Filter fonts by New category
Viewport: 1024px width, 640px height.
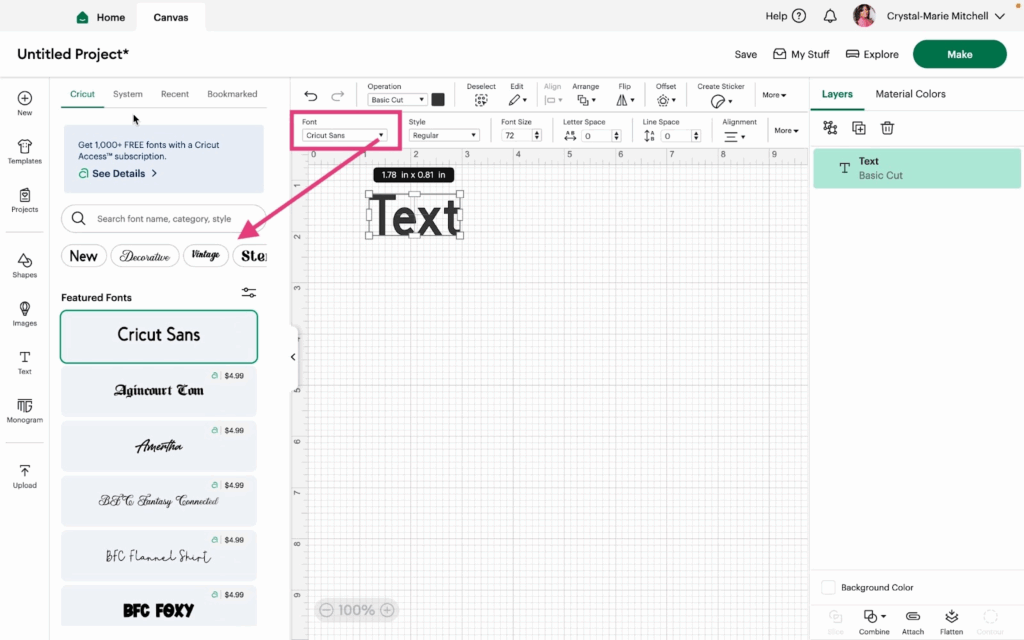[84, 255]
